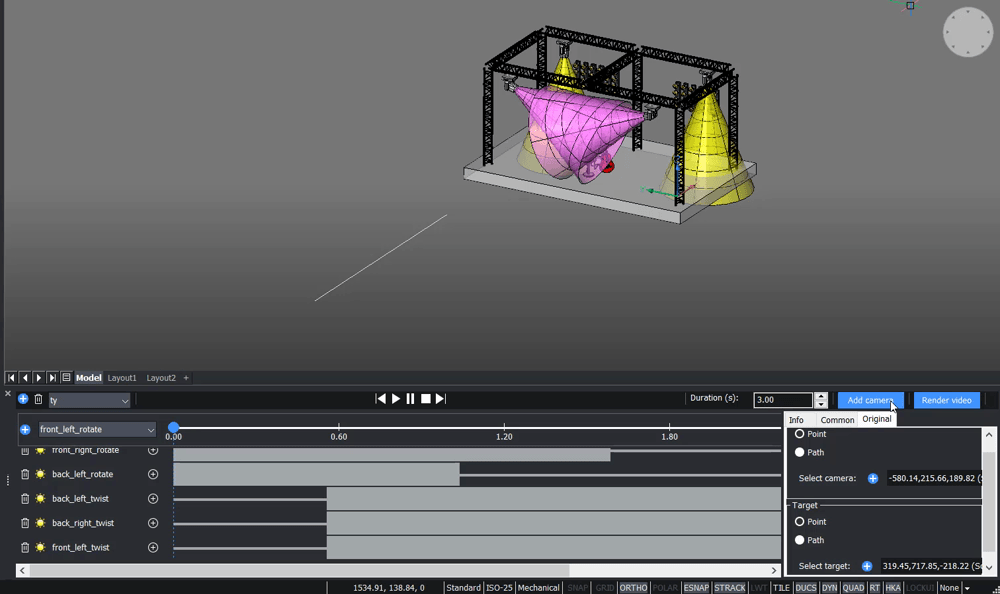Click the plus icon next to Select target
1000x594 pixels.
click(869, 566)
